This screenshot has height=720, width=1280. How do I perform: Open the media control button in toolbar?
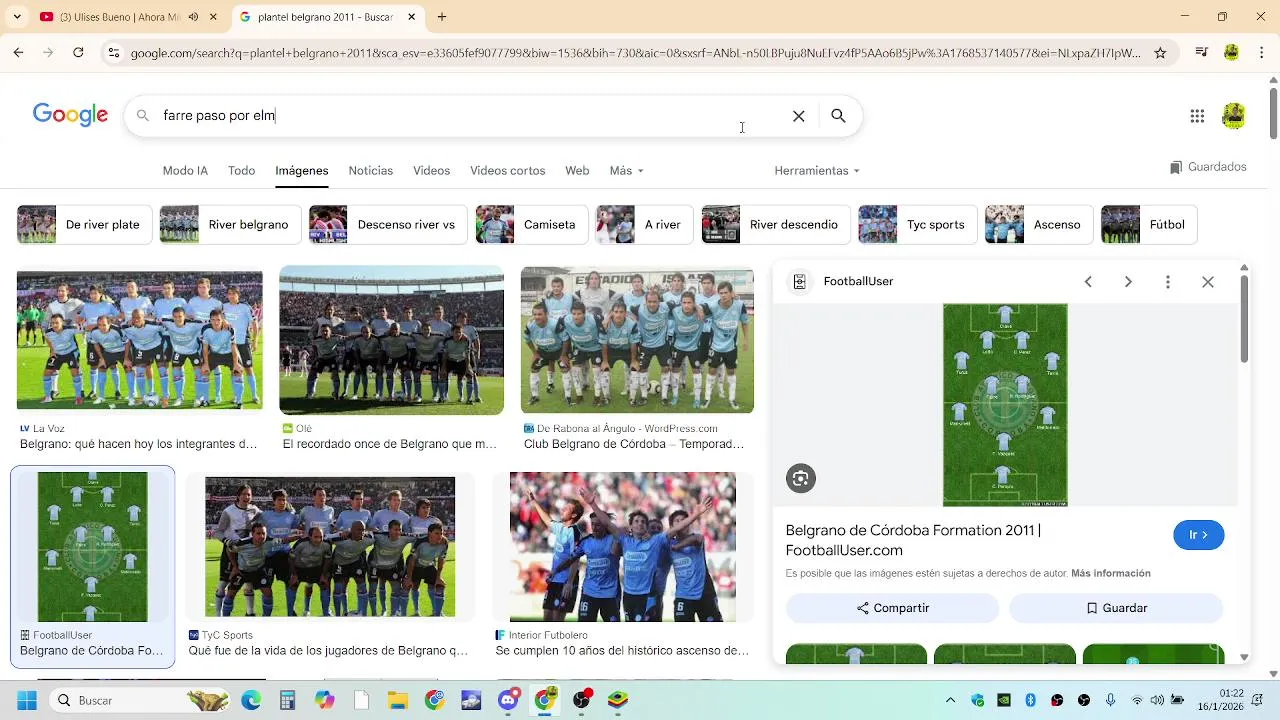[x=1202, y=53]
